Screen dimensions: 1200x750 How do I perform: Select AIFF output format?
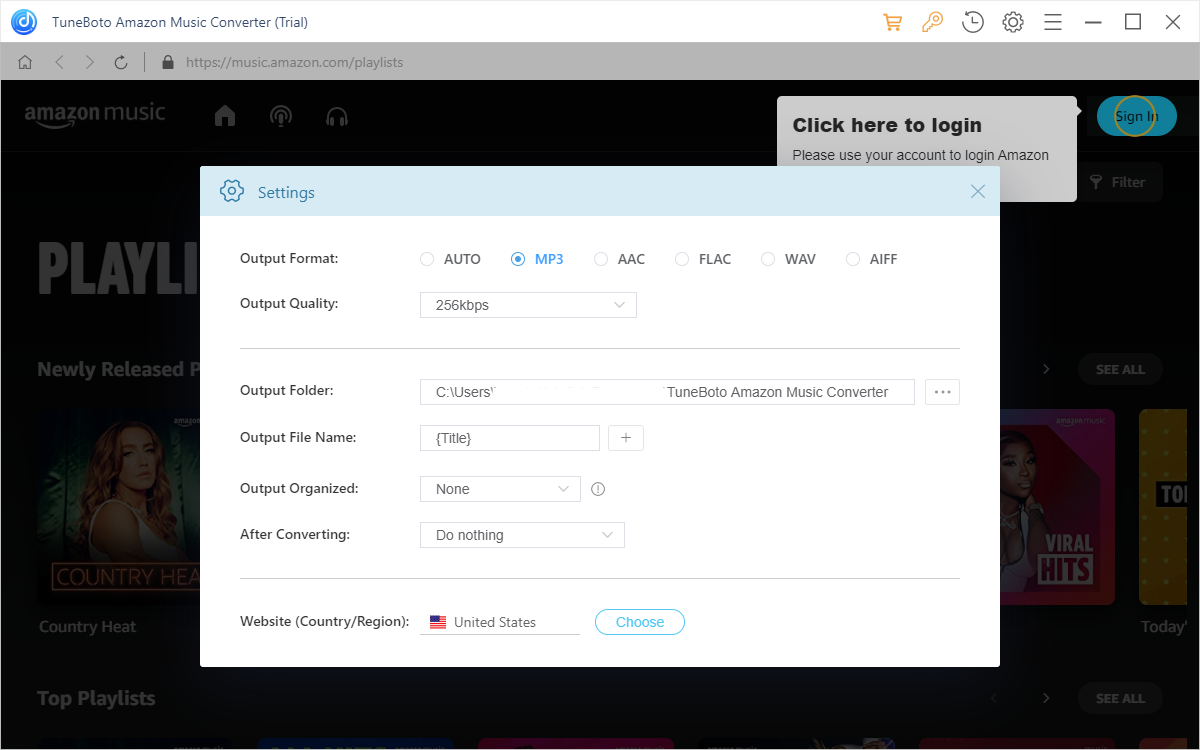tap(872, 259)
